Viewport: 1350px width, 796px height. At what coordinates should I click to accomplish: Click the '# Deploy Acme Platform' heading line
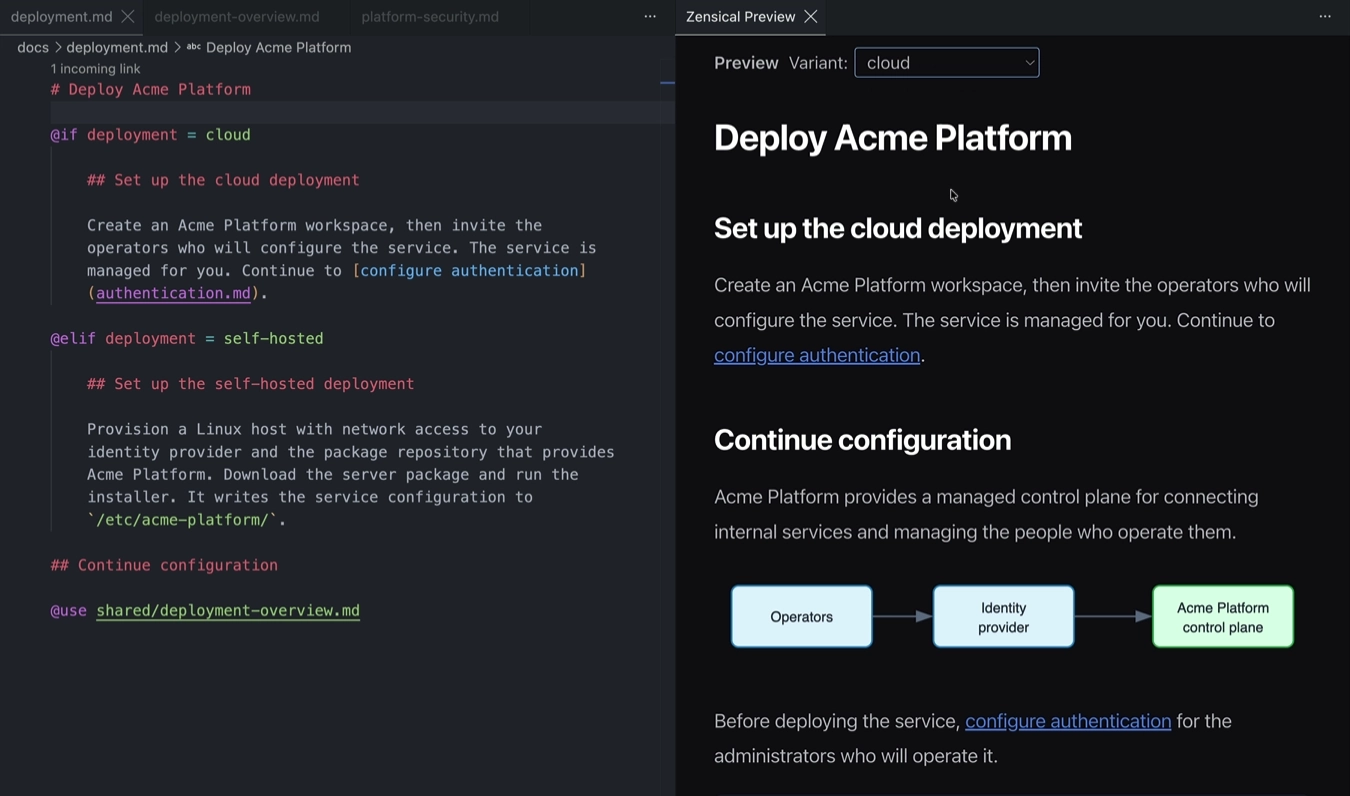151,89
